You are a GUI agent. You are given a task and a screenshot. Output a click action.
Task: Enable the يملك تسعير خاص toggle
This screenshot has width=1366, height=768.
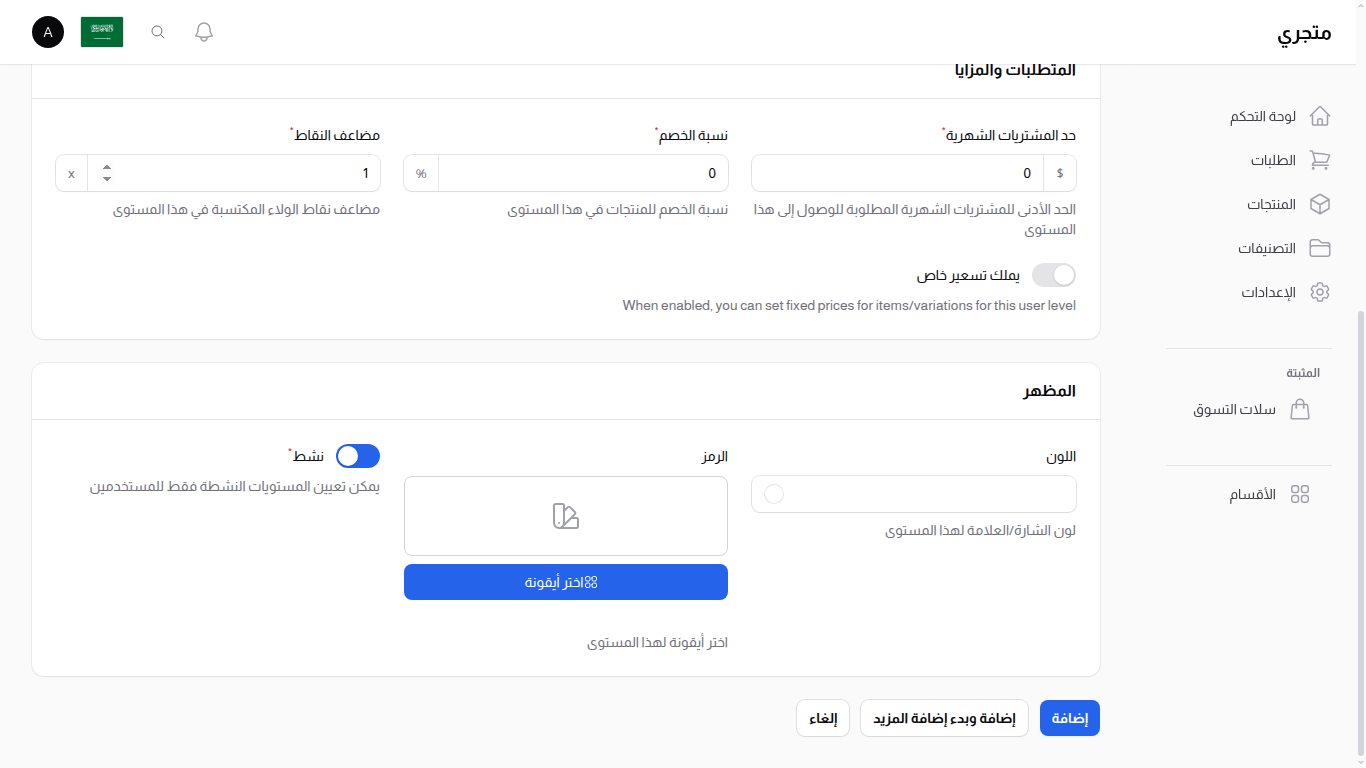tap(1053, 274)
